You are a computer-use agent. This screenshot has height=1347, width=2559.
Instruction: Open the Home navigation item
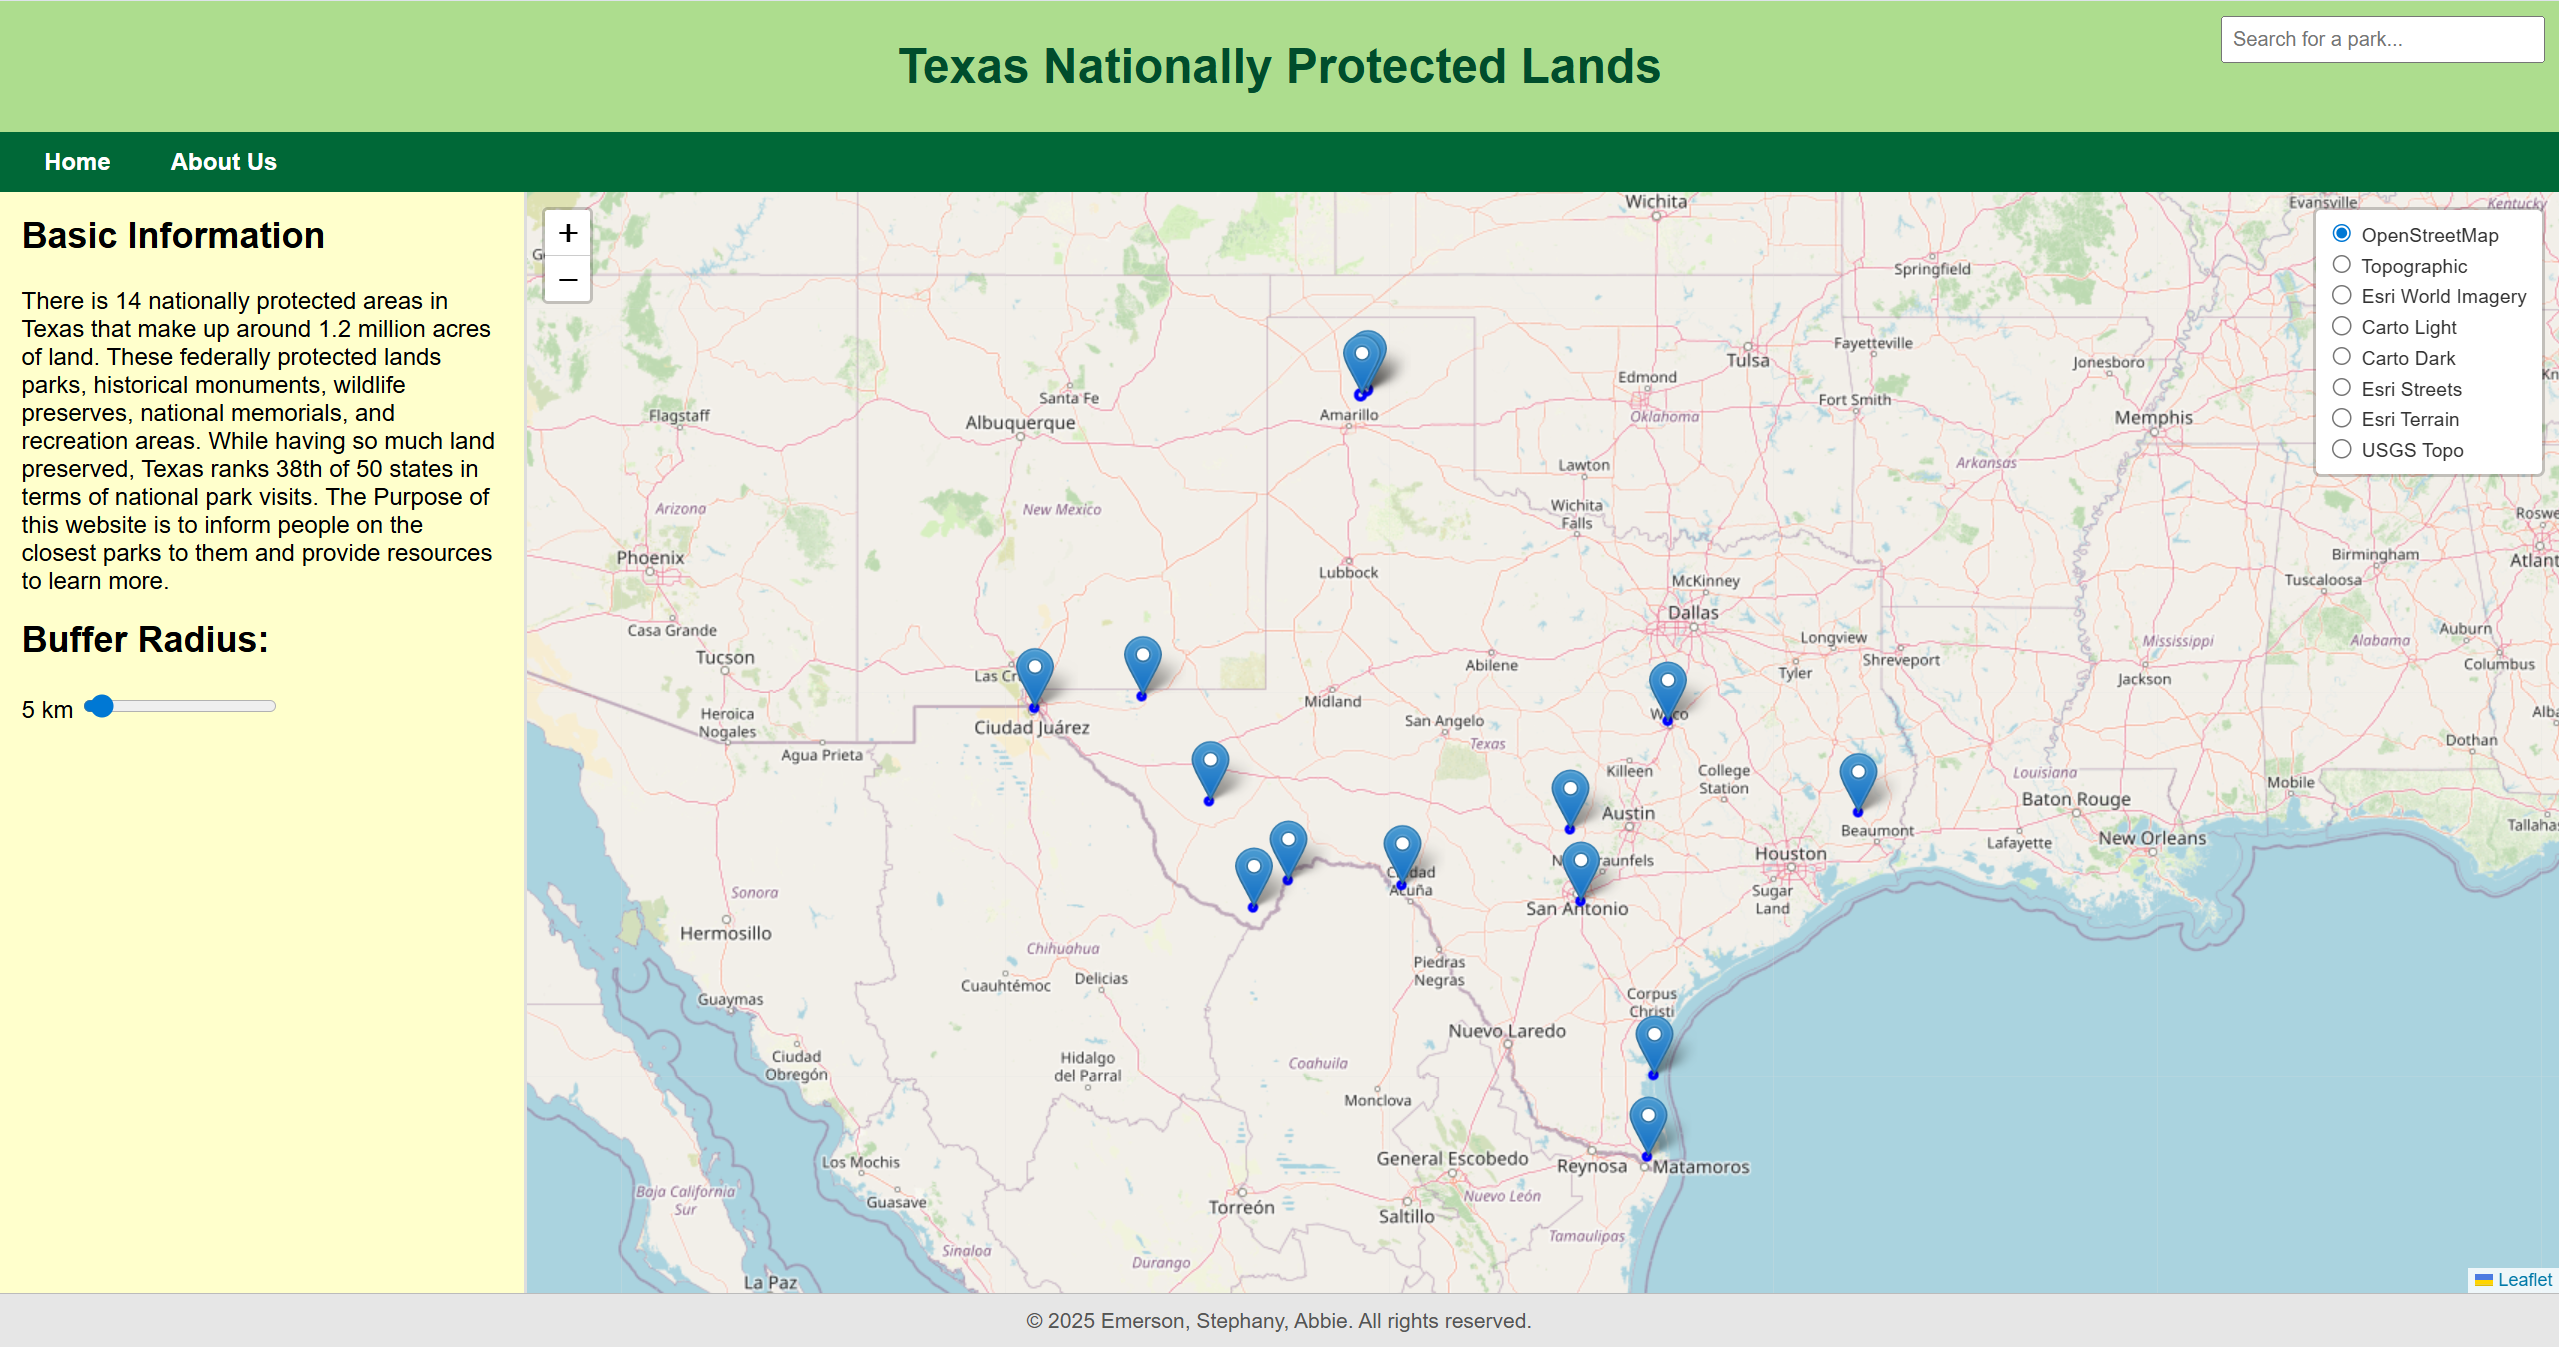77,162
